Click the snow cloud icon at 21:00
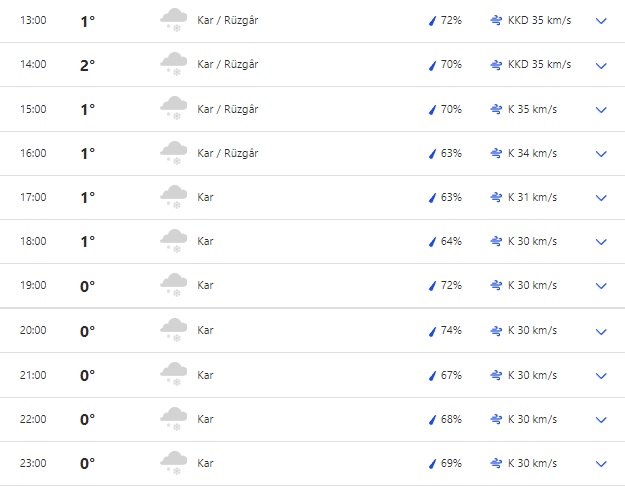Viewport: 625px width, 486px height. pos(173,375)
